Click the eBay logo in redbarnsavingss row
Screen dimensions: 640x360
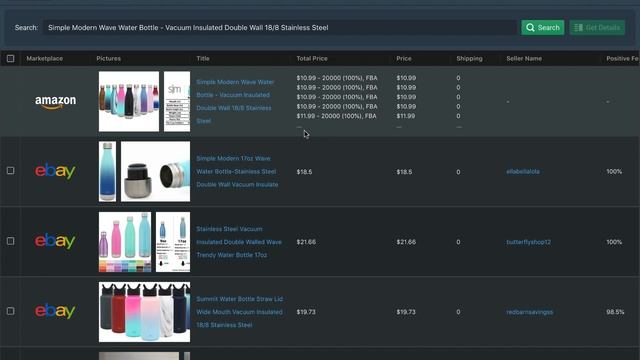55,311
